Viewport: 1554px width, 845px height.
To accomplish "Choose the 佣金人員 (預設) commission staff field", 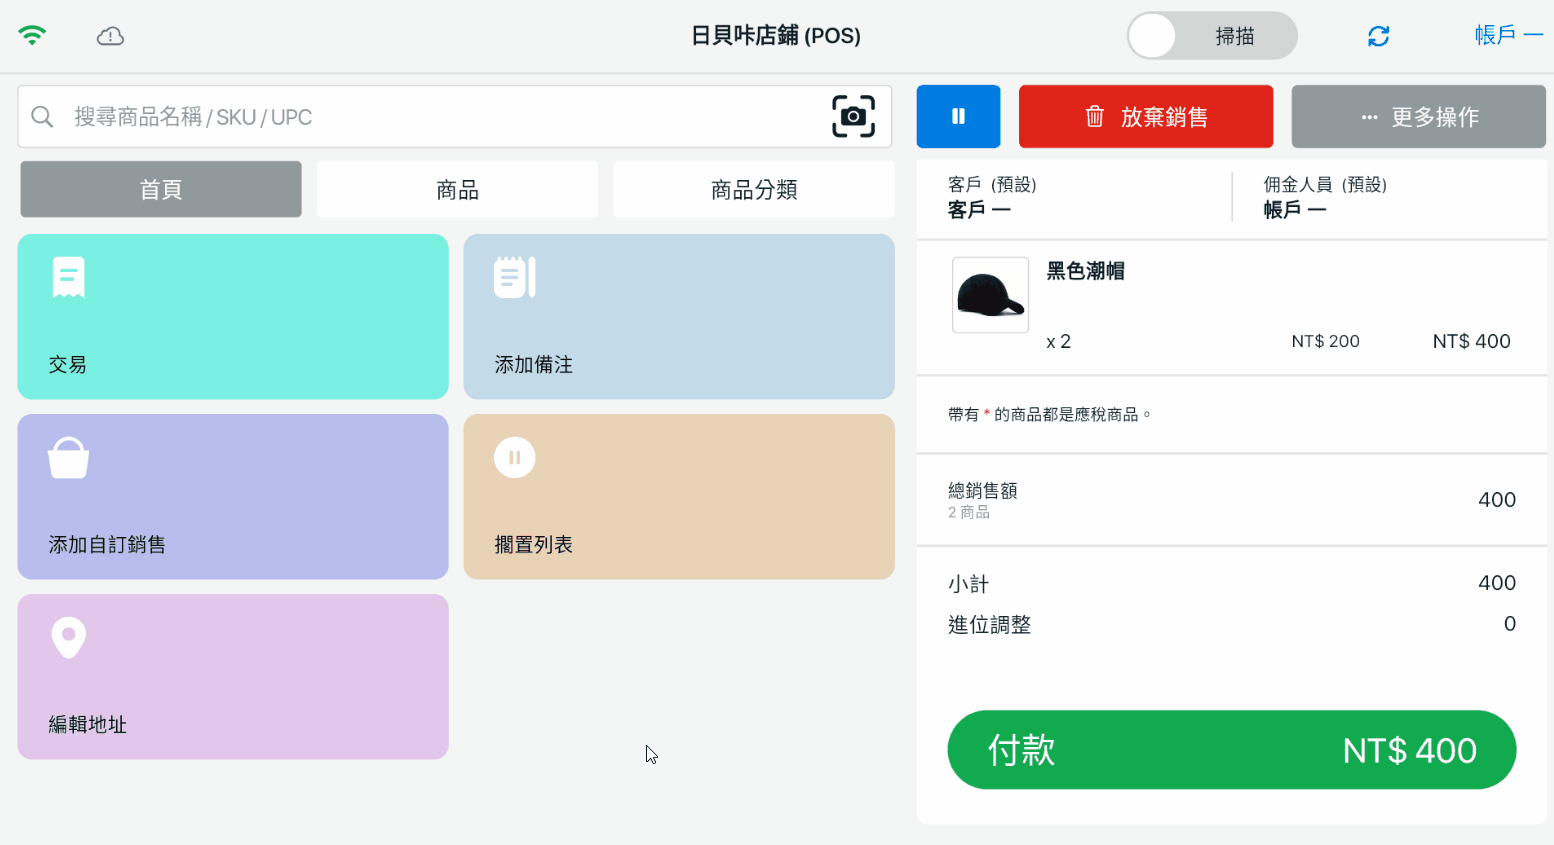I will [x=1388, y=197].
